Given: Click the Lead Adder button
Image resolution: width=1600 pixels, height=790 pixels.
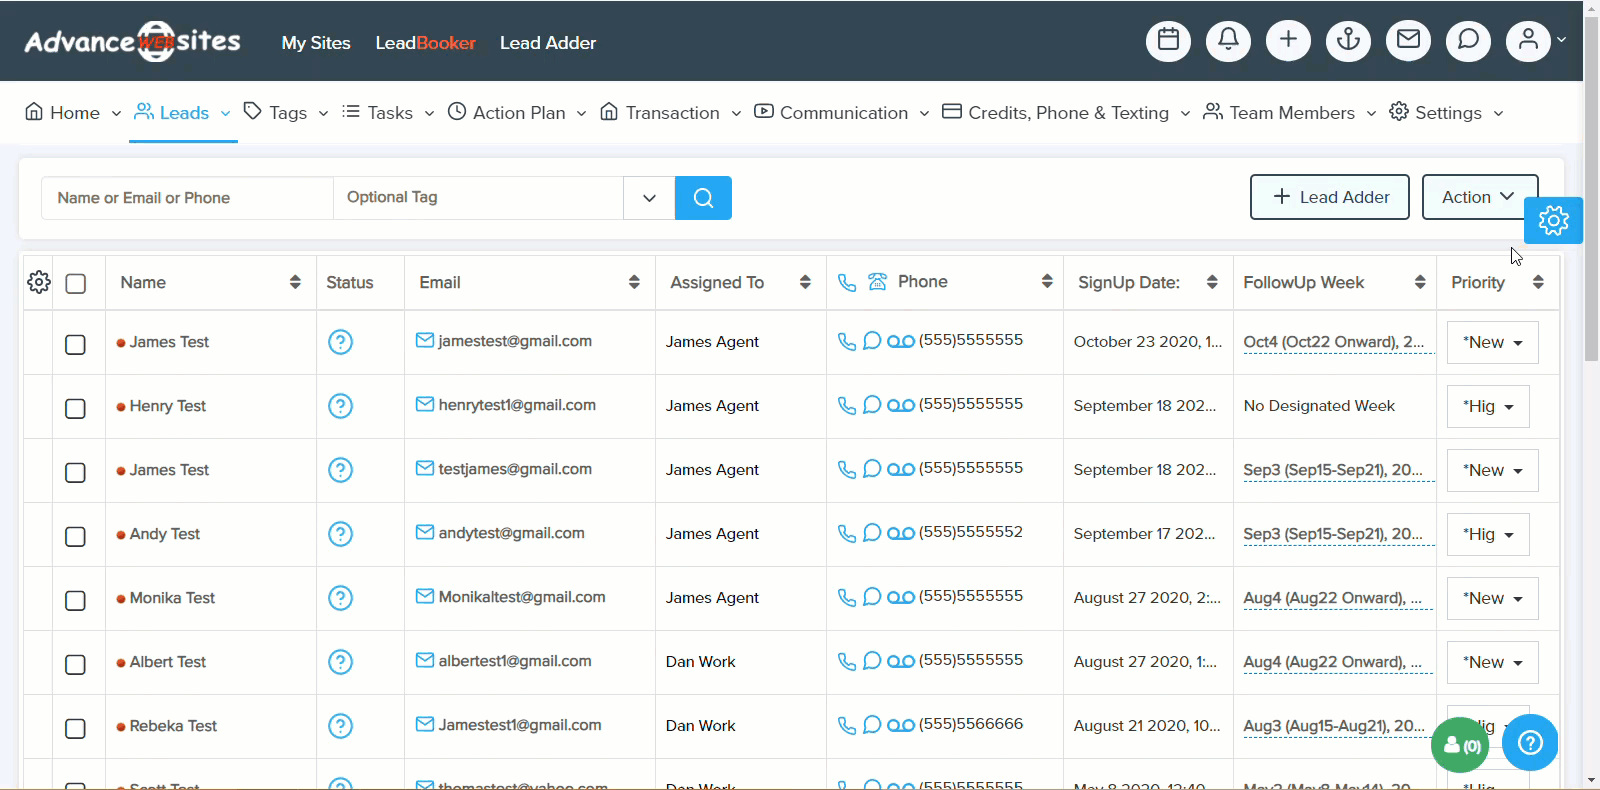Looking at the screenshot, I should [x=1329, y=197].
